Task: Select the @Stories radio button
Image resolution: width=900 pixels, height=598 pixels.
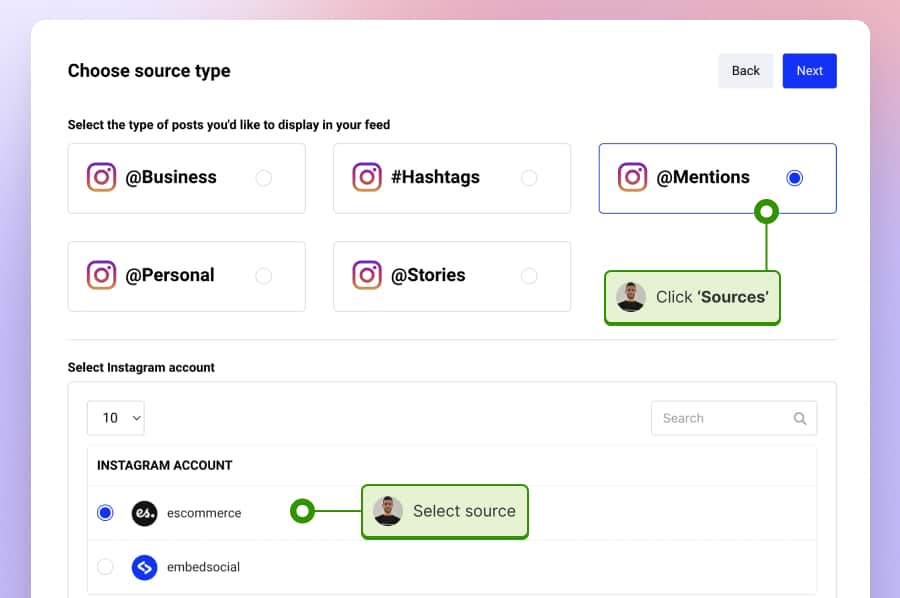Action: 529,276
